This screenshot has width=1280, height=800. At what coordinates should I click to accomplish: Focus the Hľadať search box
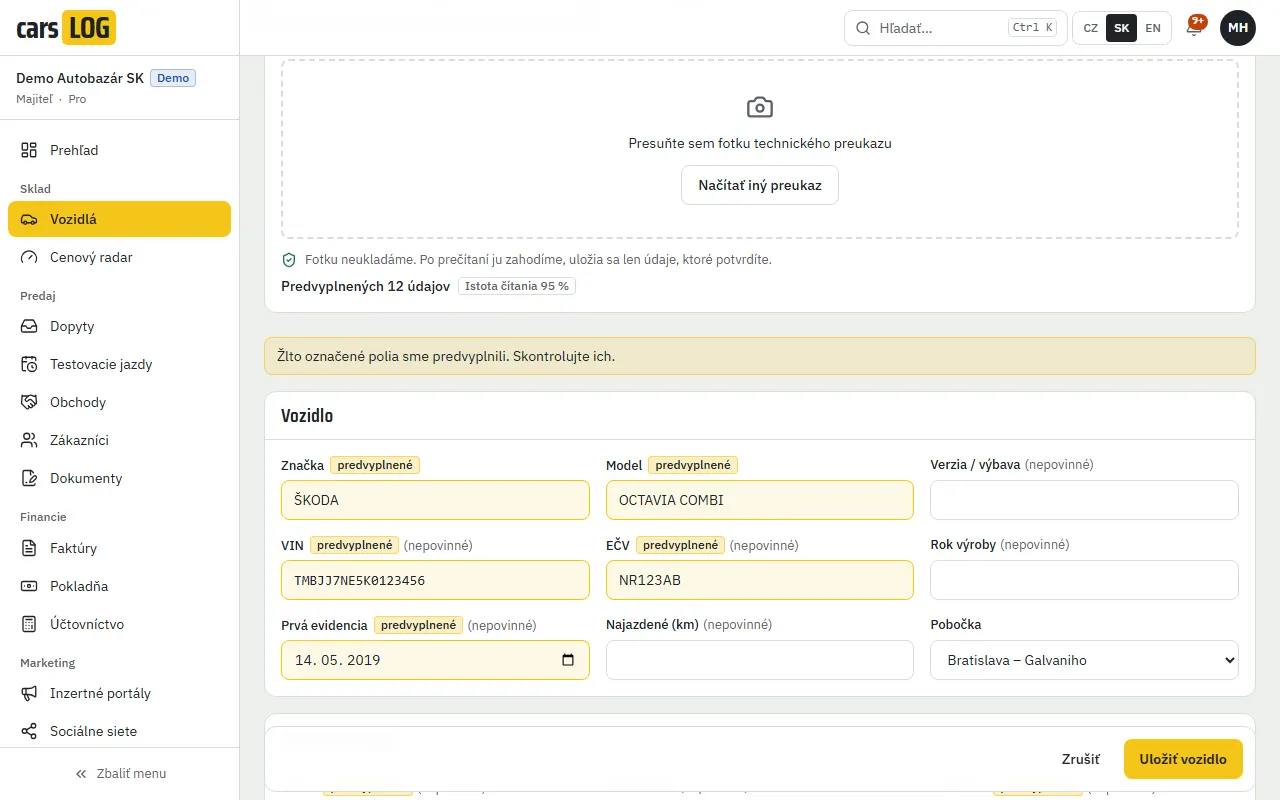coord(955,28)
